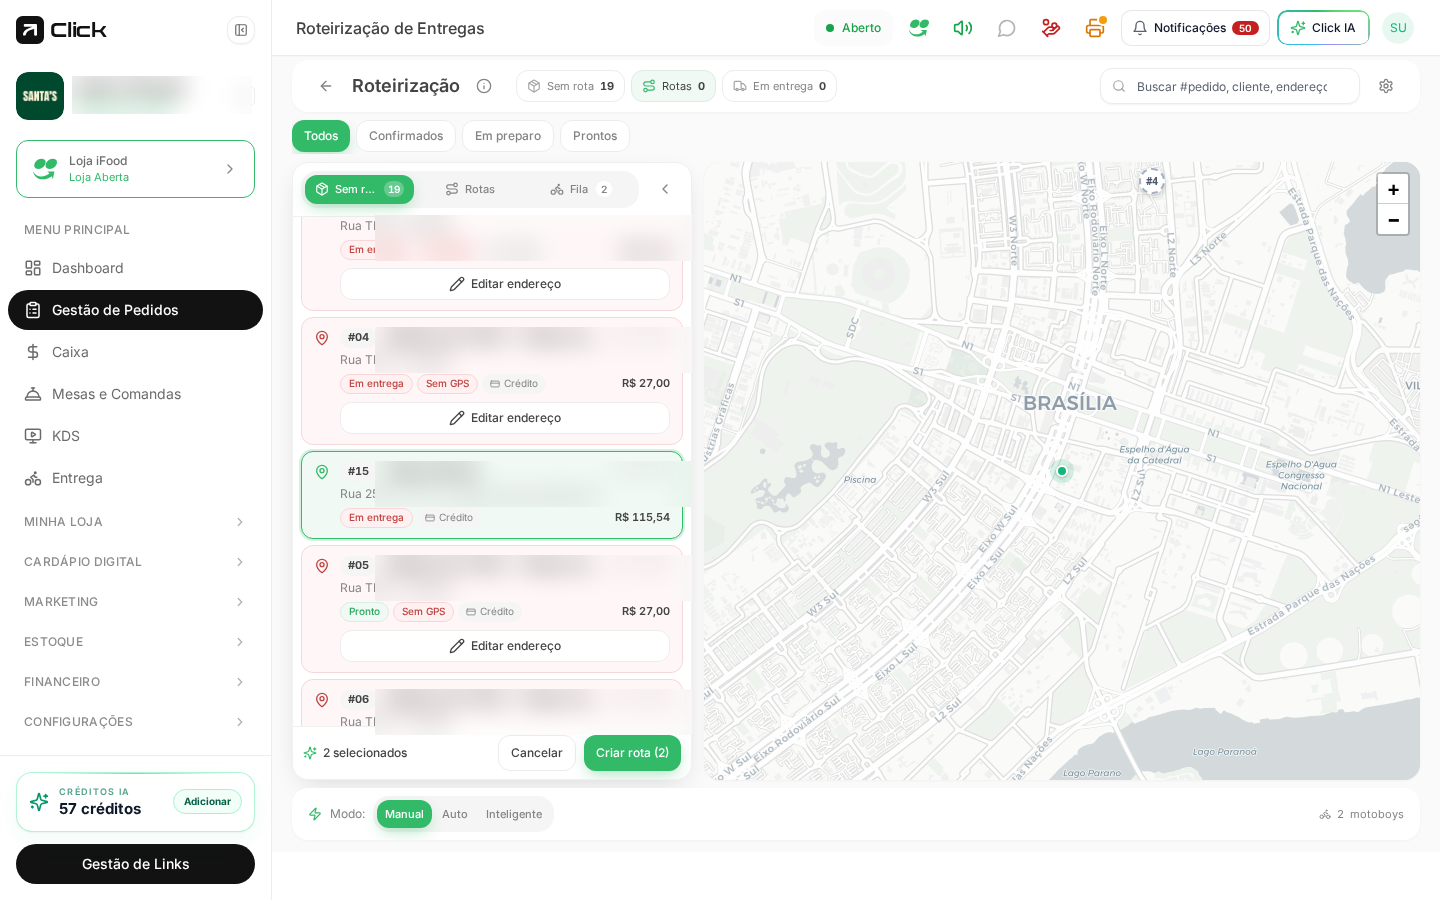Open the chat bubble icon in header
Image resolution: width=1440 pixels, height=900 pixels.
click(1007, 28)
